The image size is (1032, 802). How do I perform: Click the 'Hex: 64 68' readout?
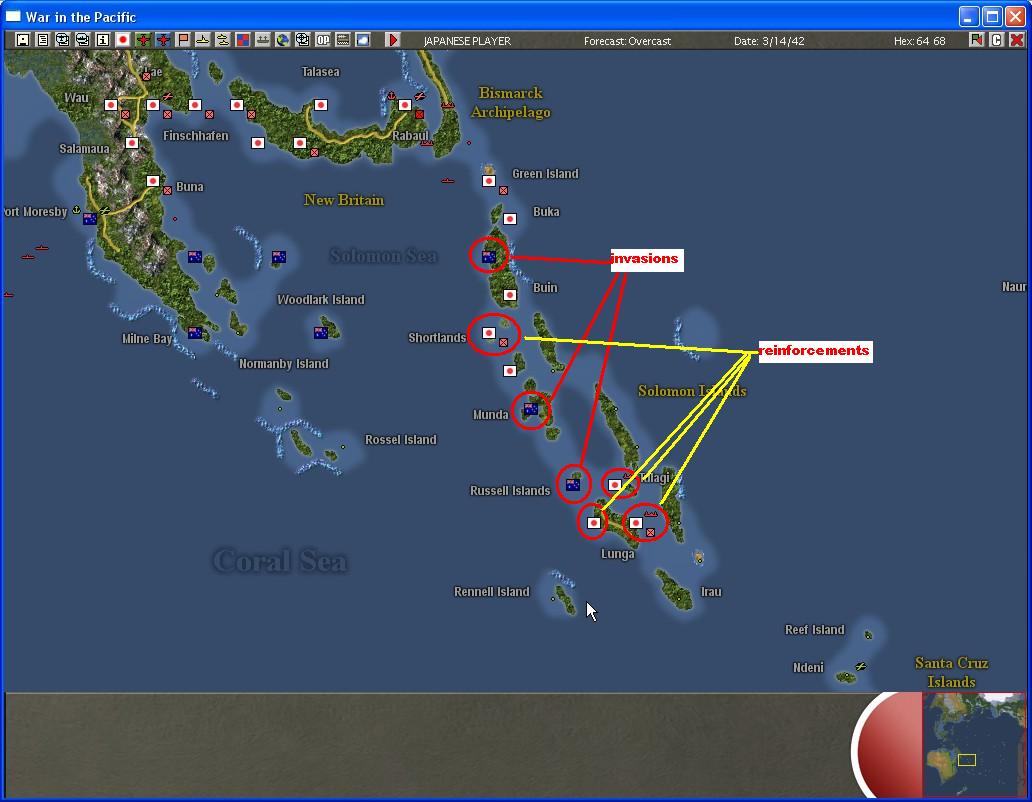(919, 41)
